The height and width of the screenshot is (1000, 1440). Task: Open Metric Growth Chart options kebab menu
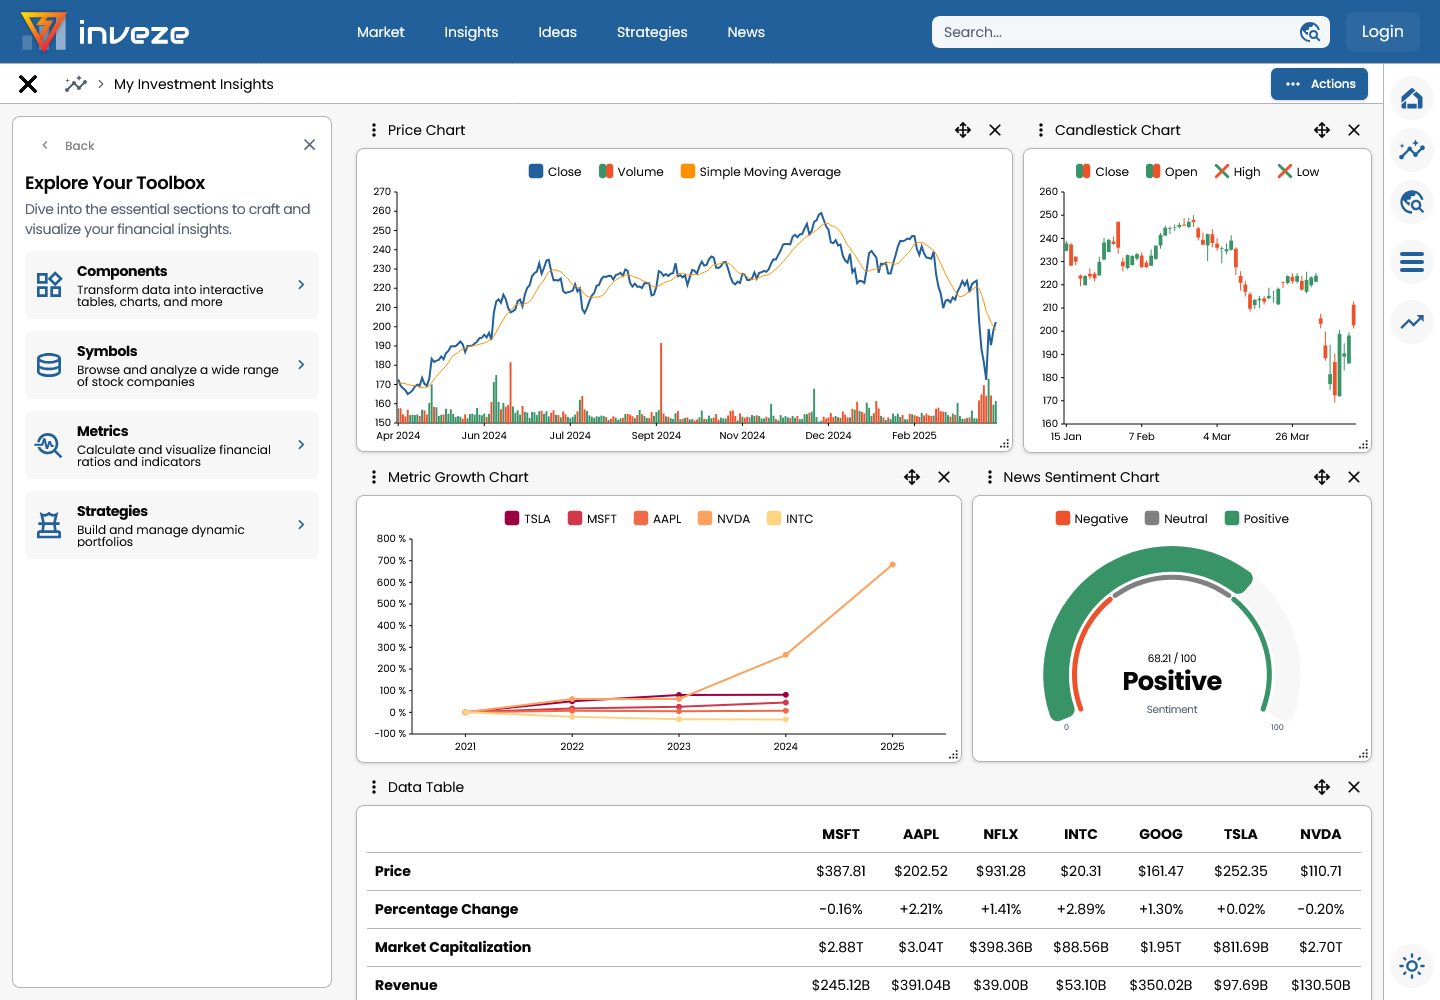point(374,477)
